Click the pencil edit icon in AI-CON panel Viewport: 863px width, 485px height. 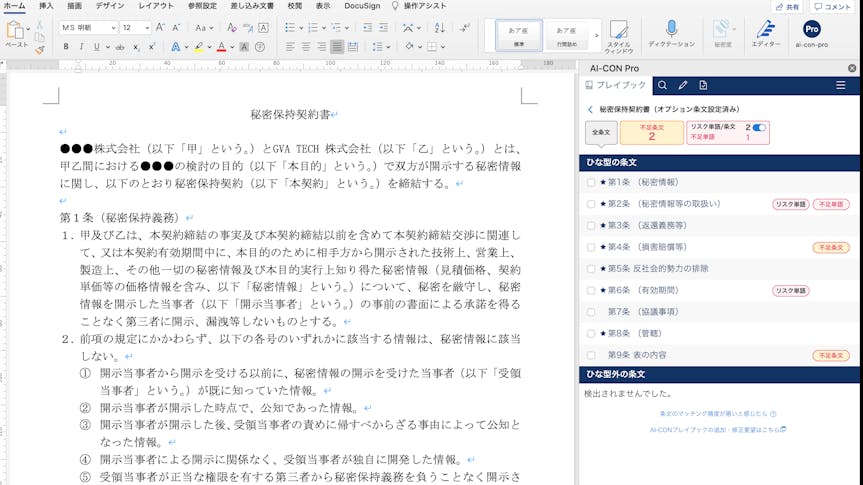(x=682, y=85)
